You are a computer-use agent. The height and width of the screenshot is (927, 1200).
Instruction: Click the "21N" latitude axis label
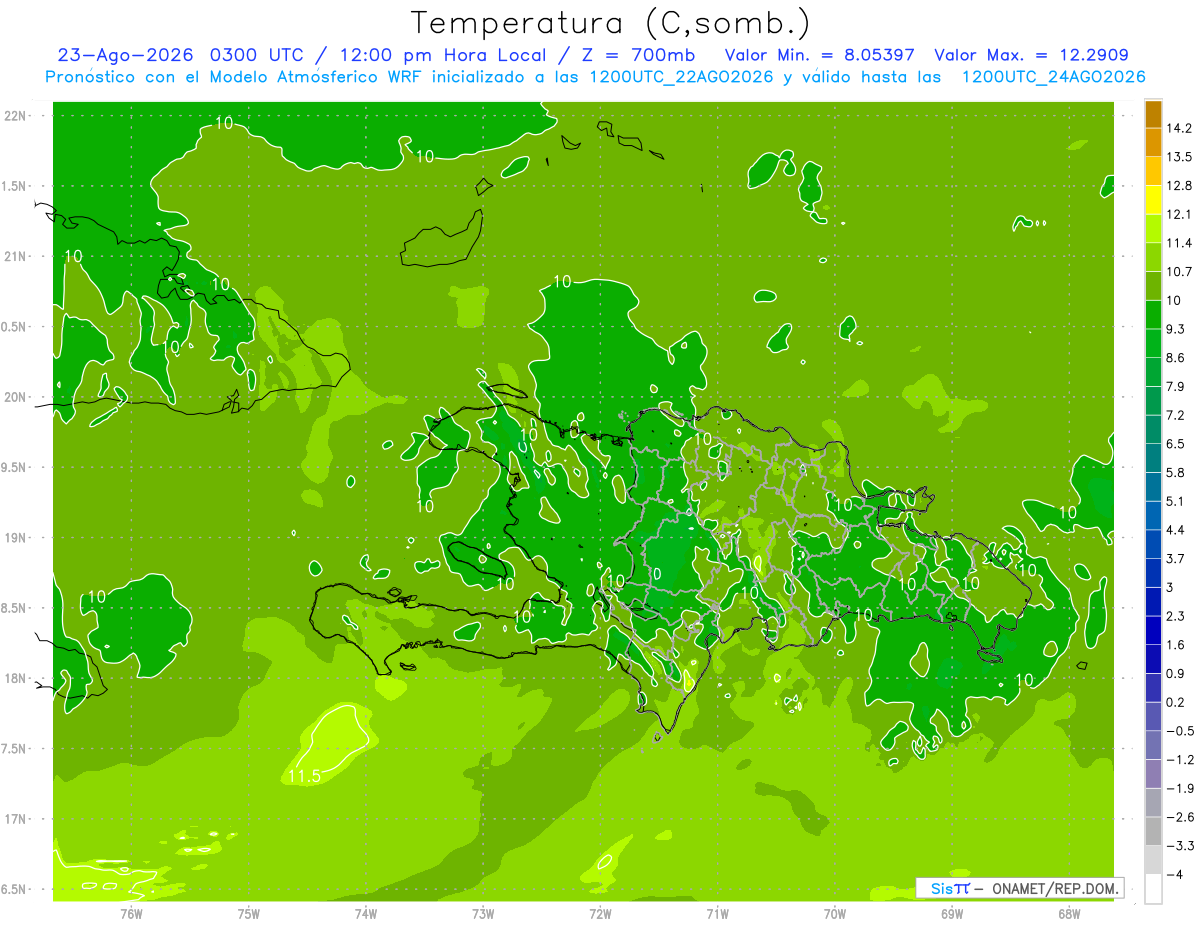(x=17, y=256)
